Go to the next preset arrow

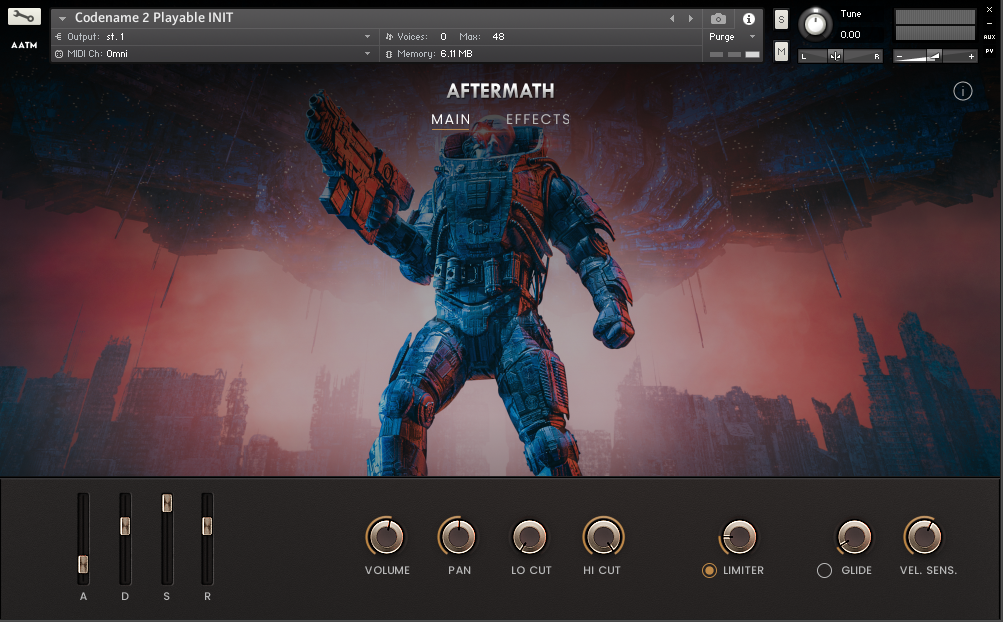(x=690, y=19)
